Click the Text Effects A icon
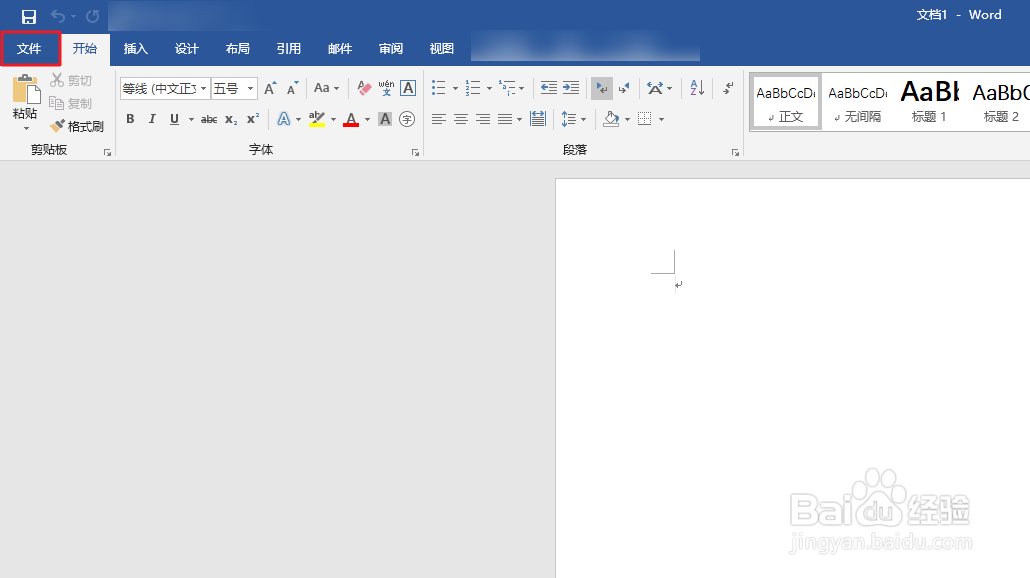1030x578 pixels. click(x=283, y=119)
